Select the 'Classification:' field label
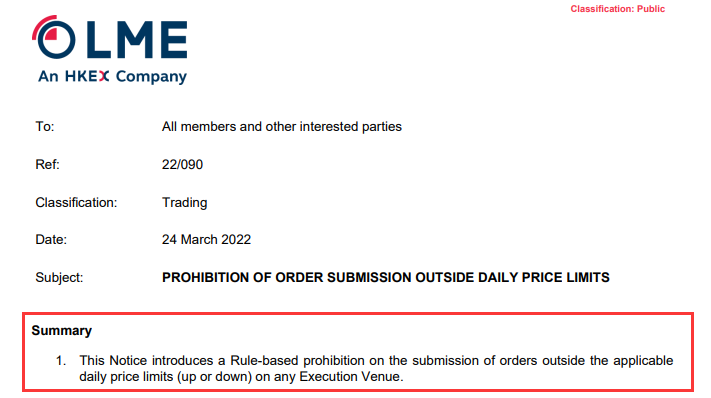 (76, 203)
